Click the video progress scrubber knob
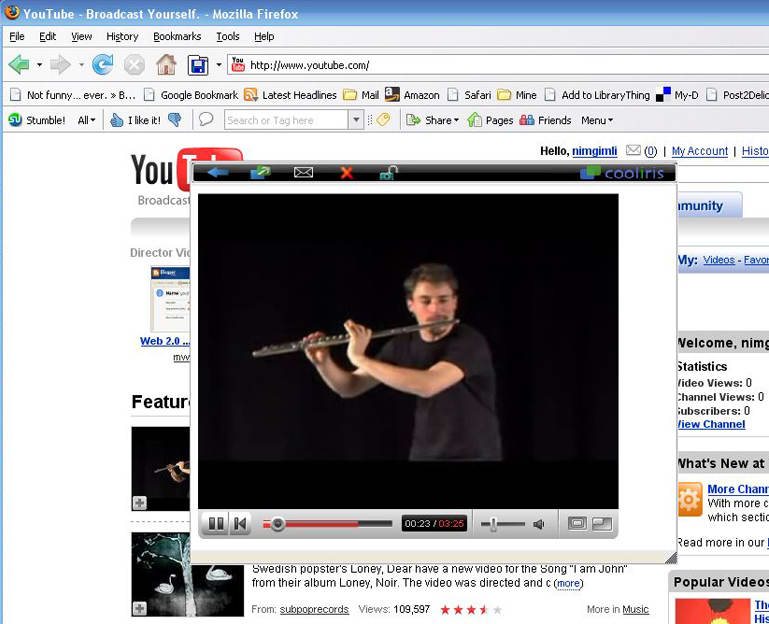 tap(278, 524)
